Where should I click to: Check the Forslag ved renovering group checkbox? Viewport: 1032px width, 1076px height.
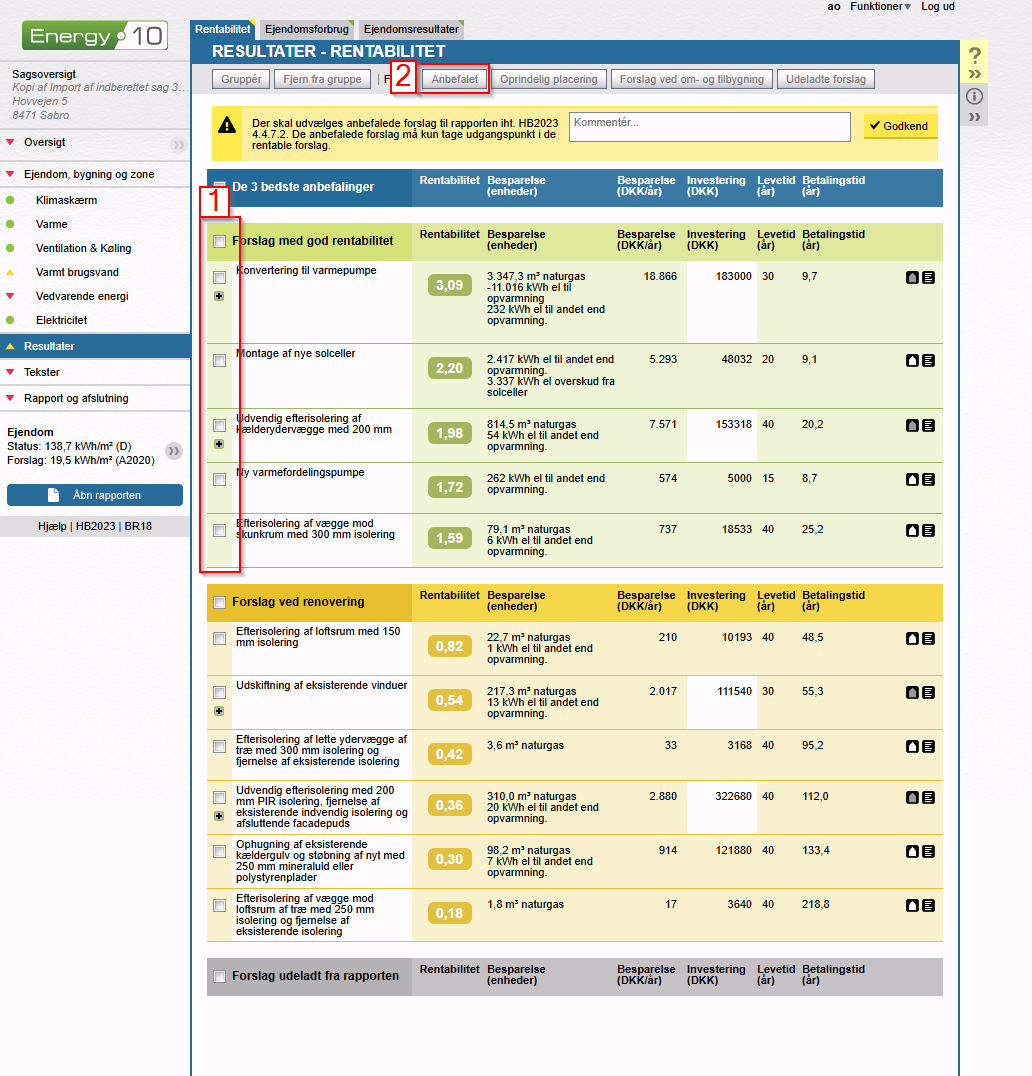219,602
